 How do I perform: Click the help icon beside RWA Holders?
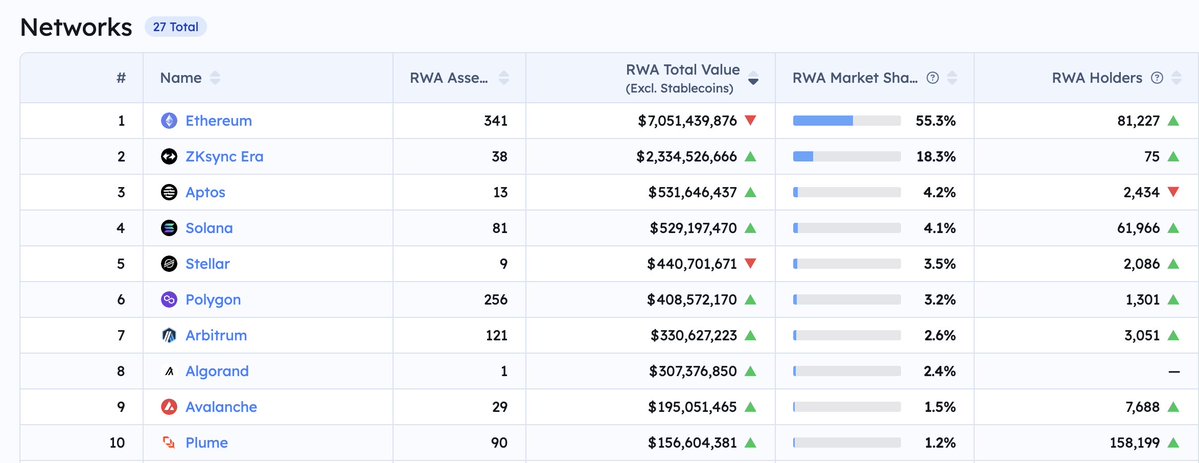[1157, 78]
